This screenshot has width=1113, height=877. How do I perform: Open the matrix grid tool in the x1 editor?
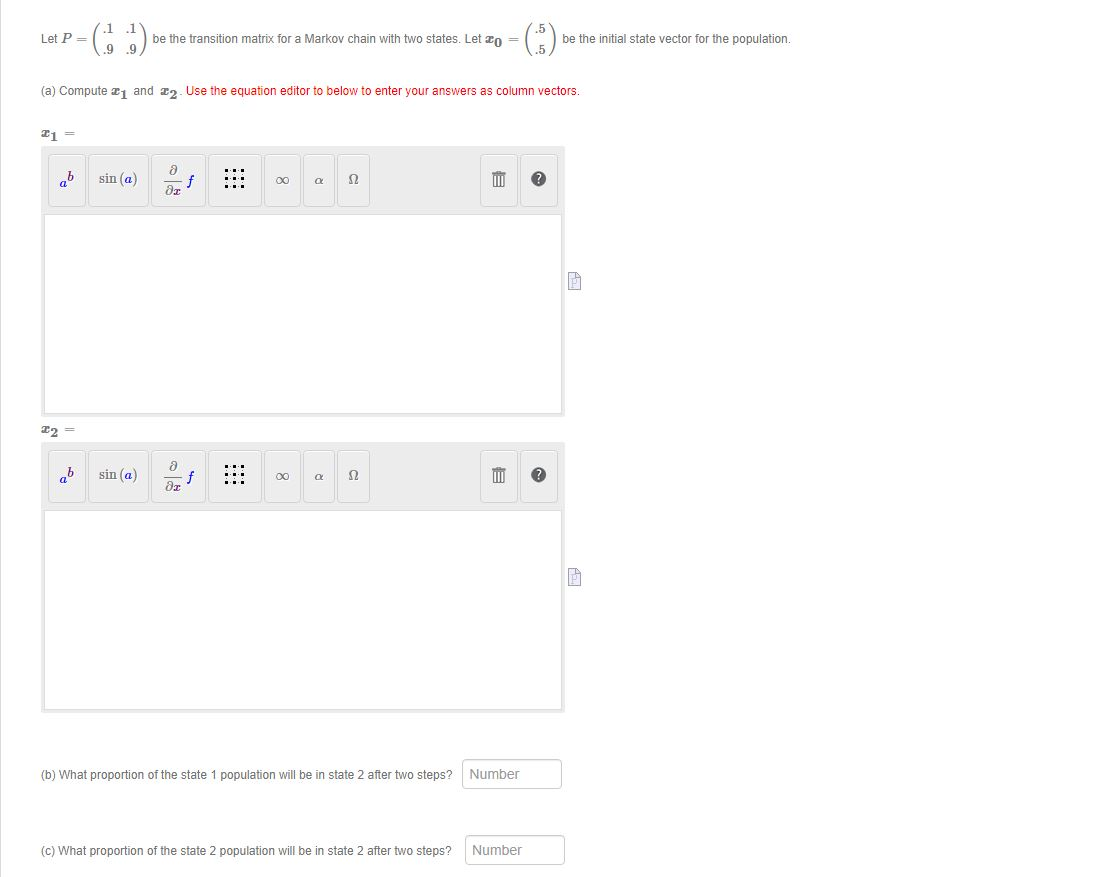pyautogui.click(x=235, y=180)
